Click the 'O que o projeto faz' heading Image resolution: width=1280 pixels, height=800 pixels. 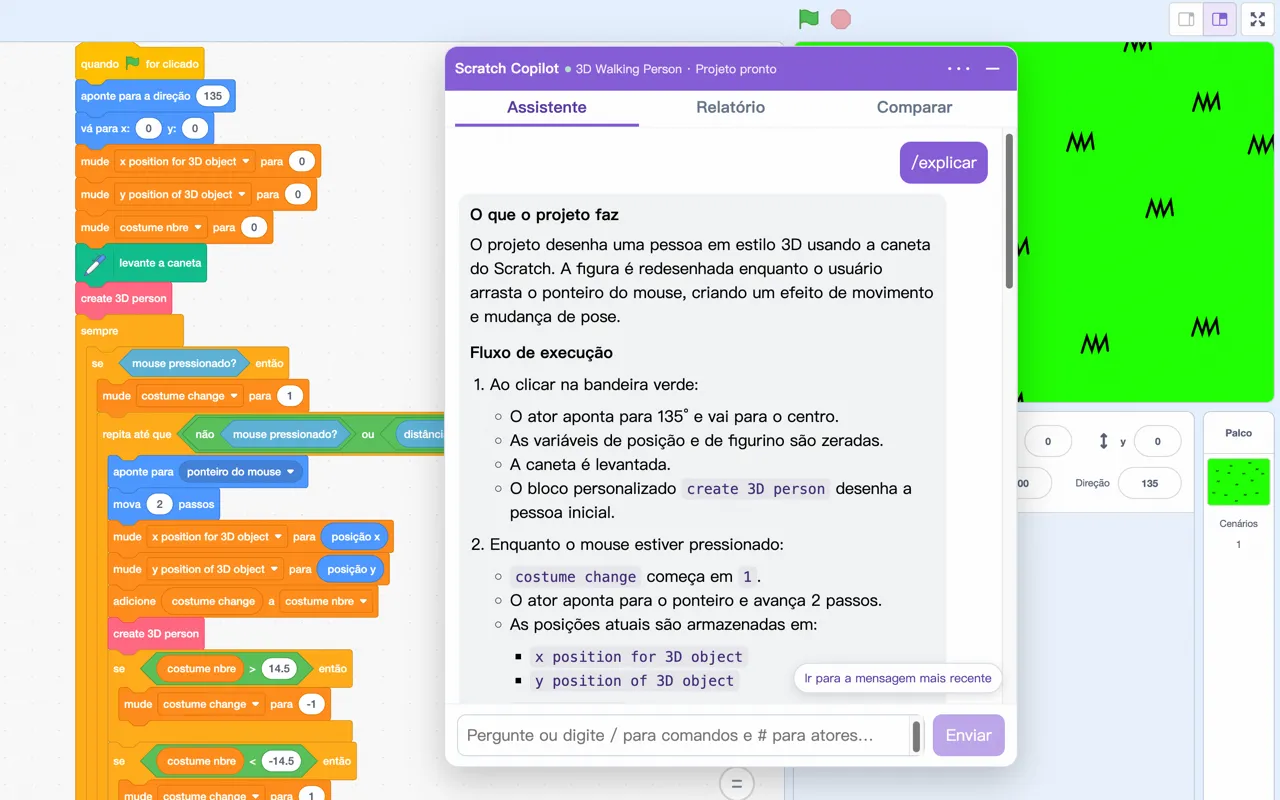tap(544, 215)
